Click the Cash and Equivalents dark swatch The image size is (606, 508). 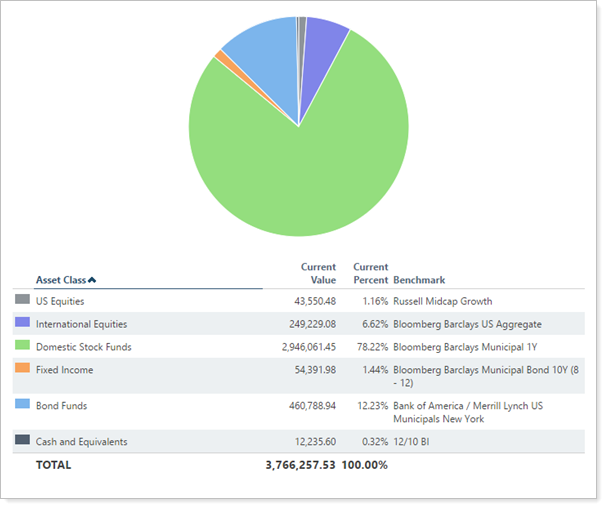click(22, 440)
